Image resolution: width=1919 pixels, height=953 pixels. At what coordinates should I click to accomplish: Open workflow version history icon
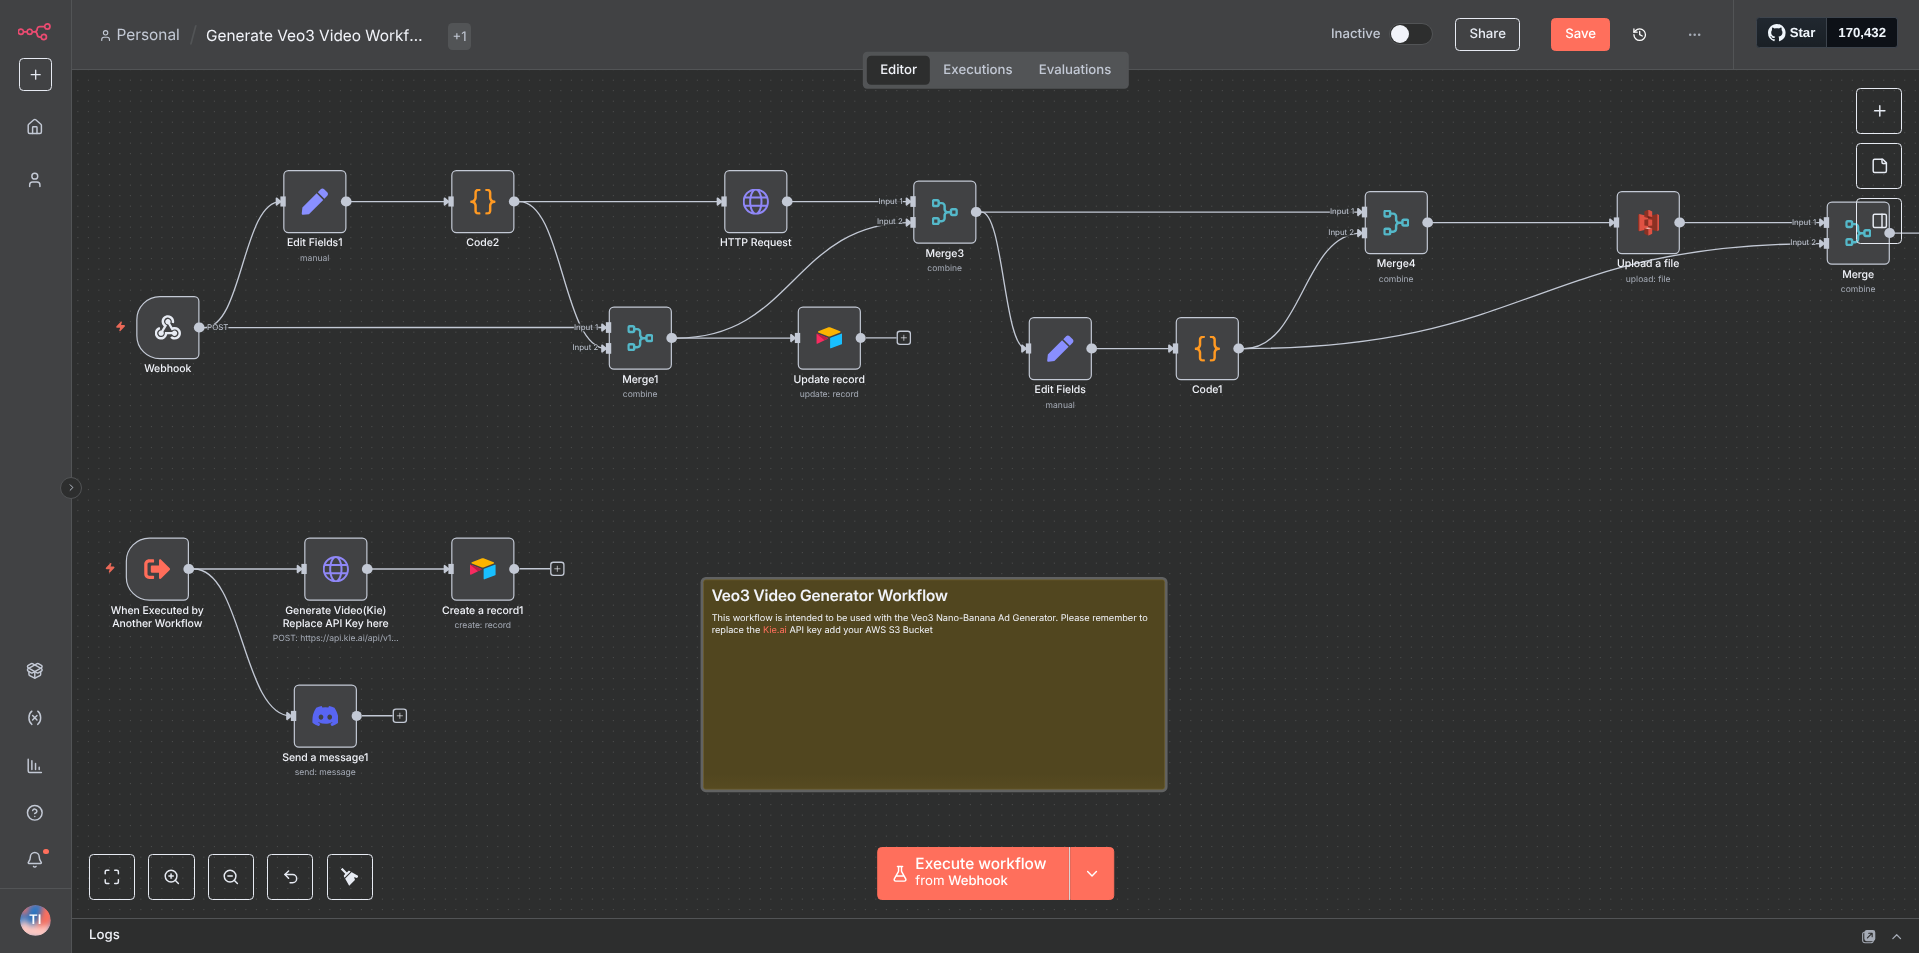pyautogui.click(x=1639, y=34)
